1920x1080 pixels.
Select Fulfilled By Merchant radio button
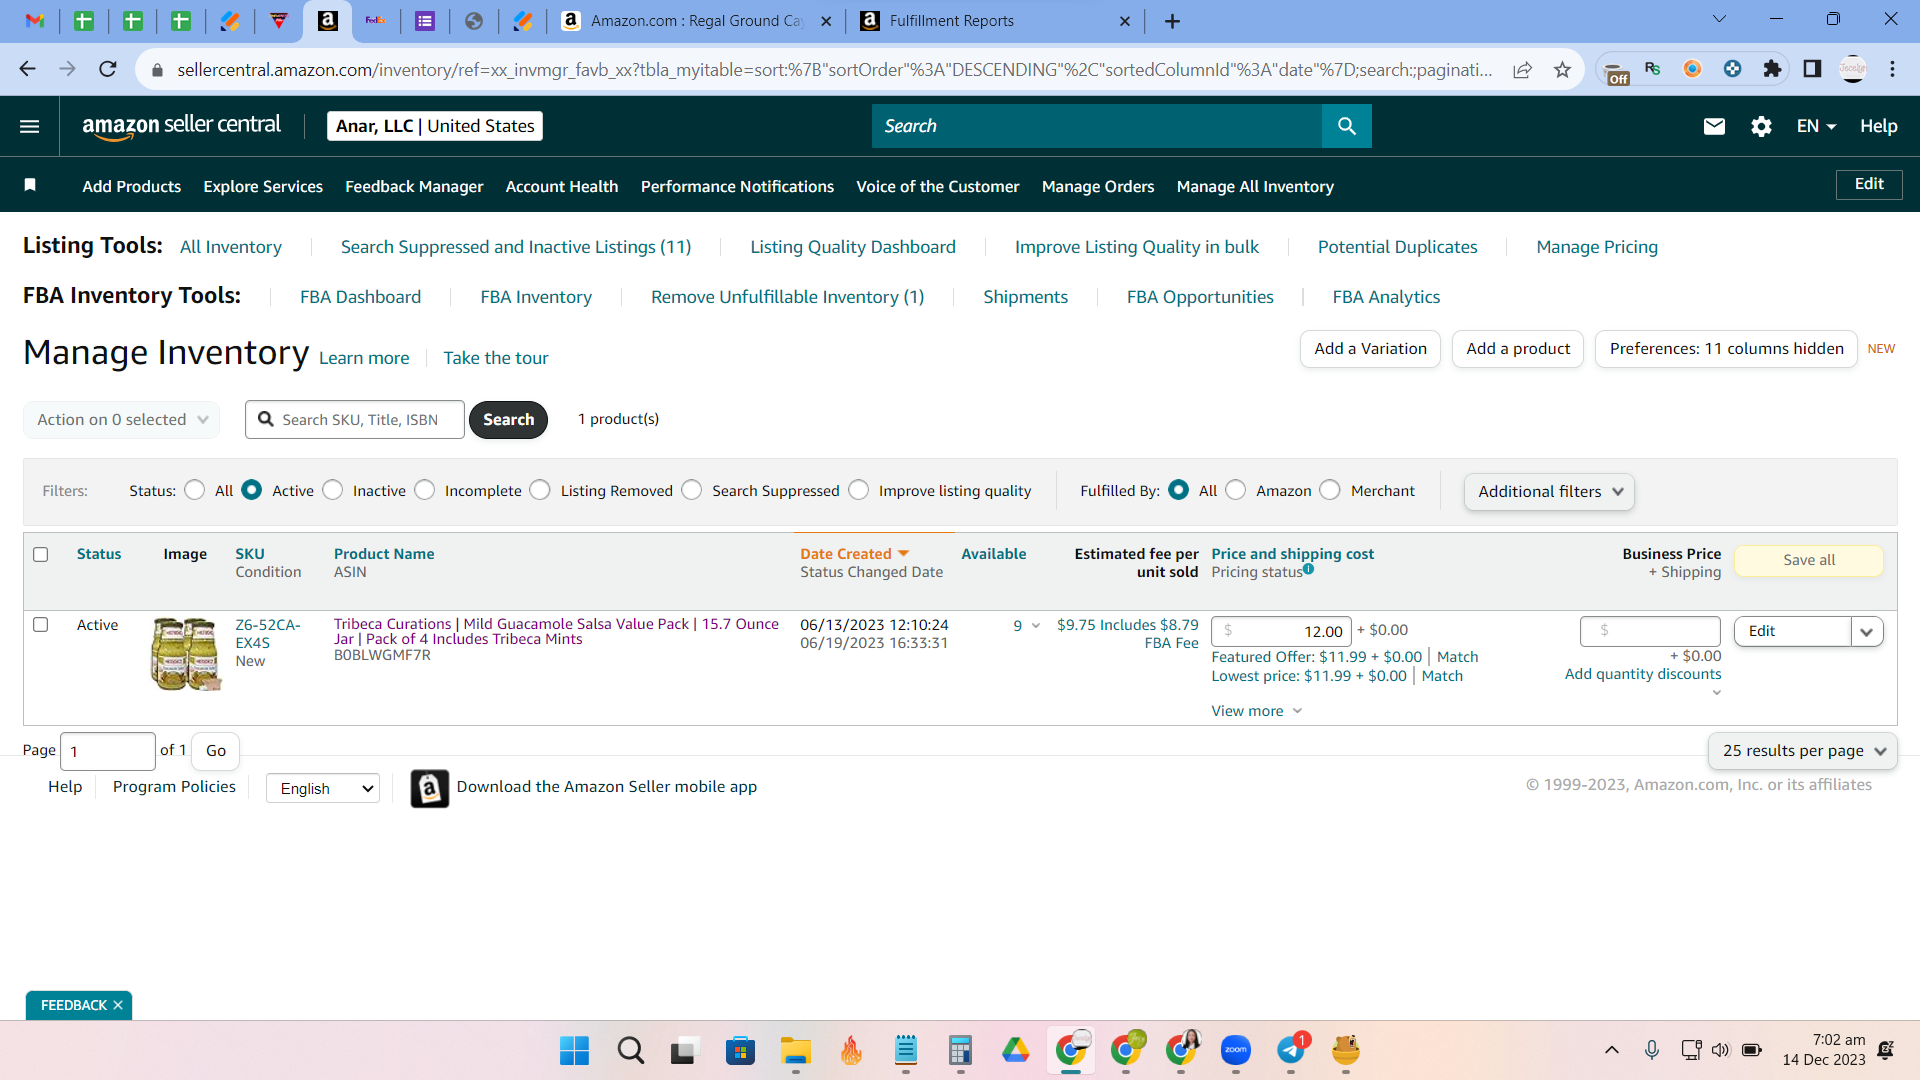click(x=1330, y=490)
